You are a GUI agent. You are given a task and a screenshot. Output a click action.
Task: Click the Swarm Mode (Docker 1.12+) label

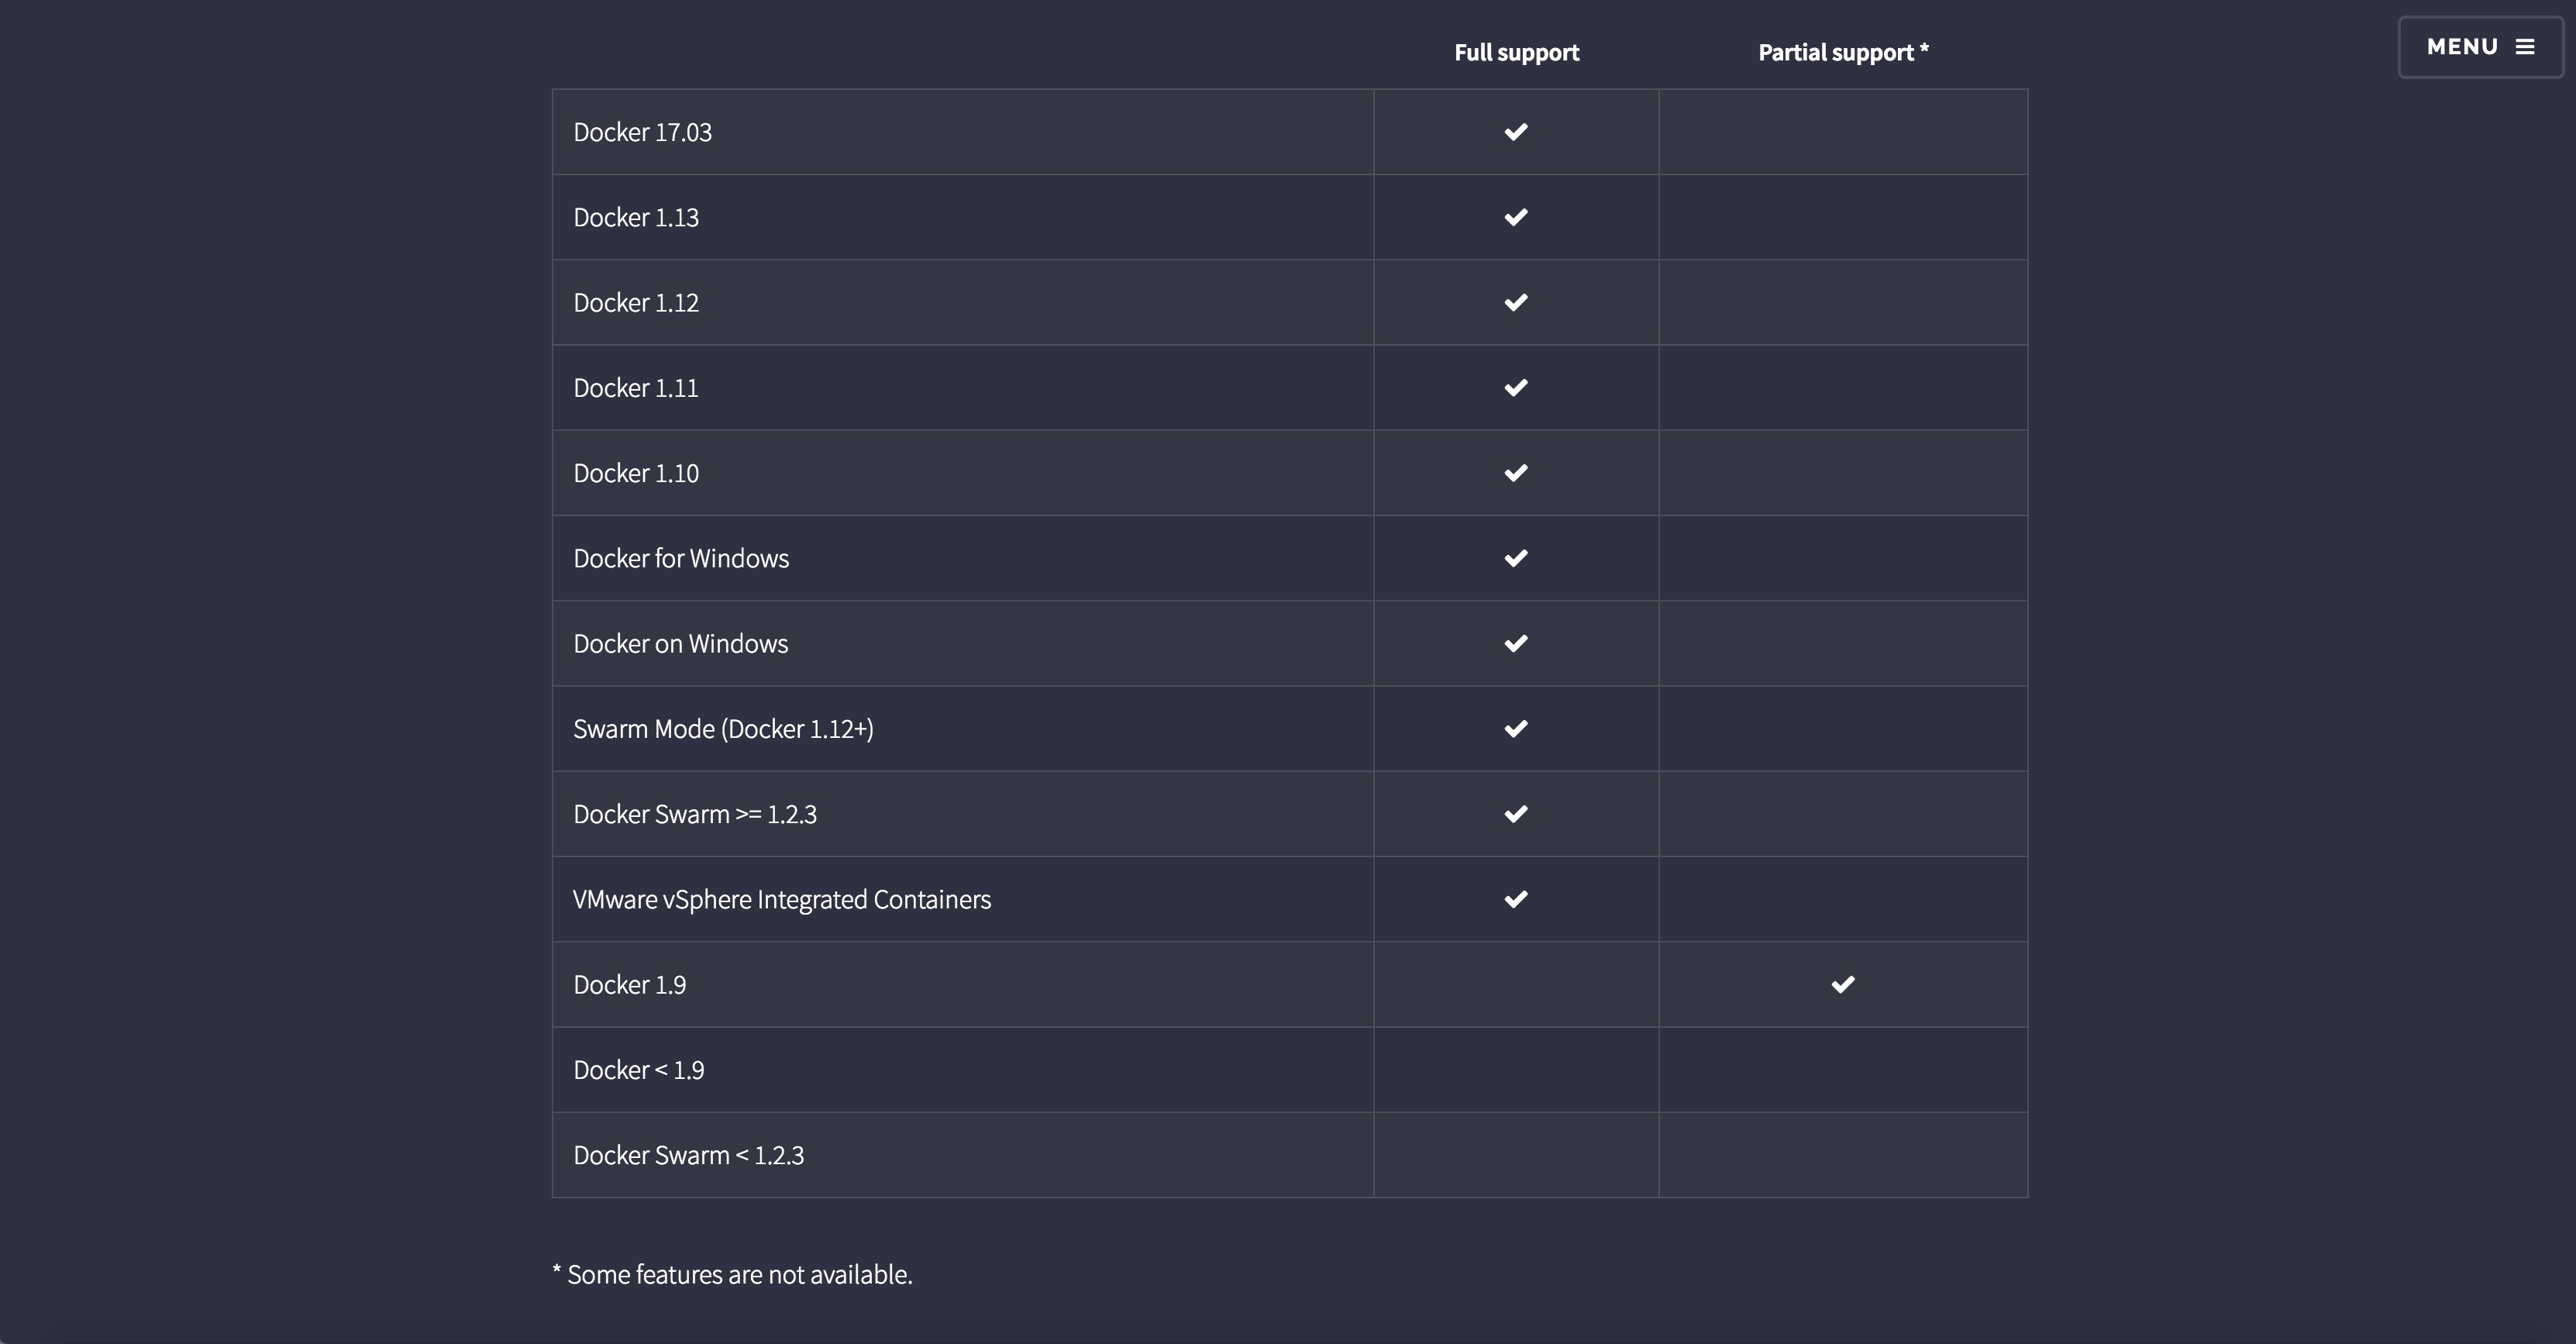723,729
